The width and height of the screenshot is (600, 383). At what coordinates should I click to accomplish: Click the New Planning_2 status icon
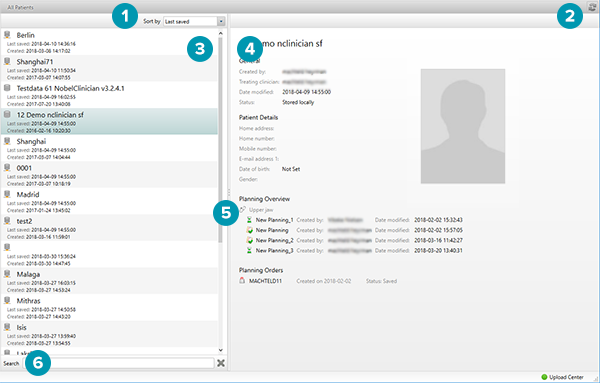pyautogui.click(x=249, y=240)
